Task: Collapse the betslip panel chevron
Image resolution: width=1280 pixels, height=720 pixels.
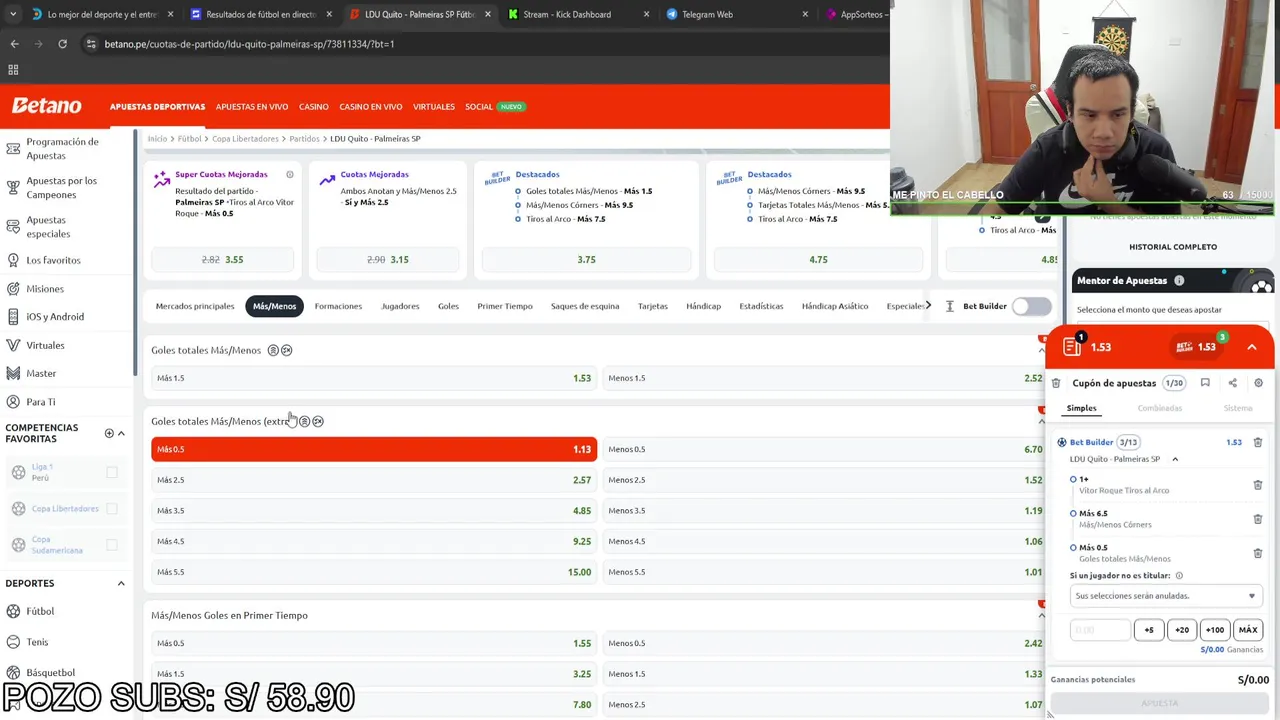Action: pos(1252,347)
